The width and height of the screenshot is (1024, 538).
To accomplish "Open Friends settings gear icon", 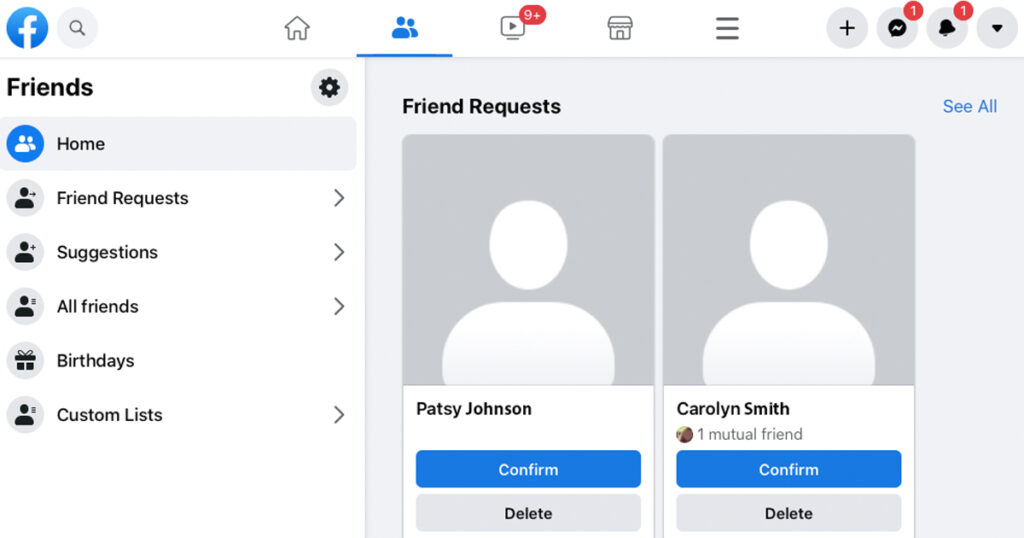I will (329, 88).
